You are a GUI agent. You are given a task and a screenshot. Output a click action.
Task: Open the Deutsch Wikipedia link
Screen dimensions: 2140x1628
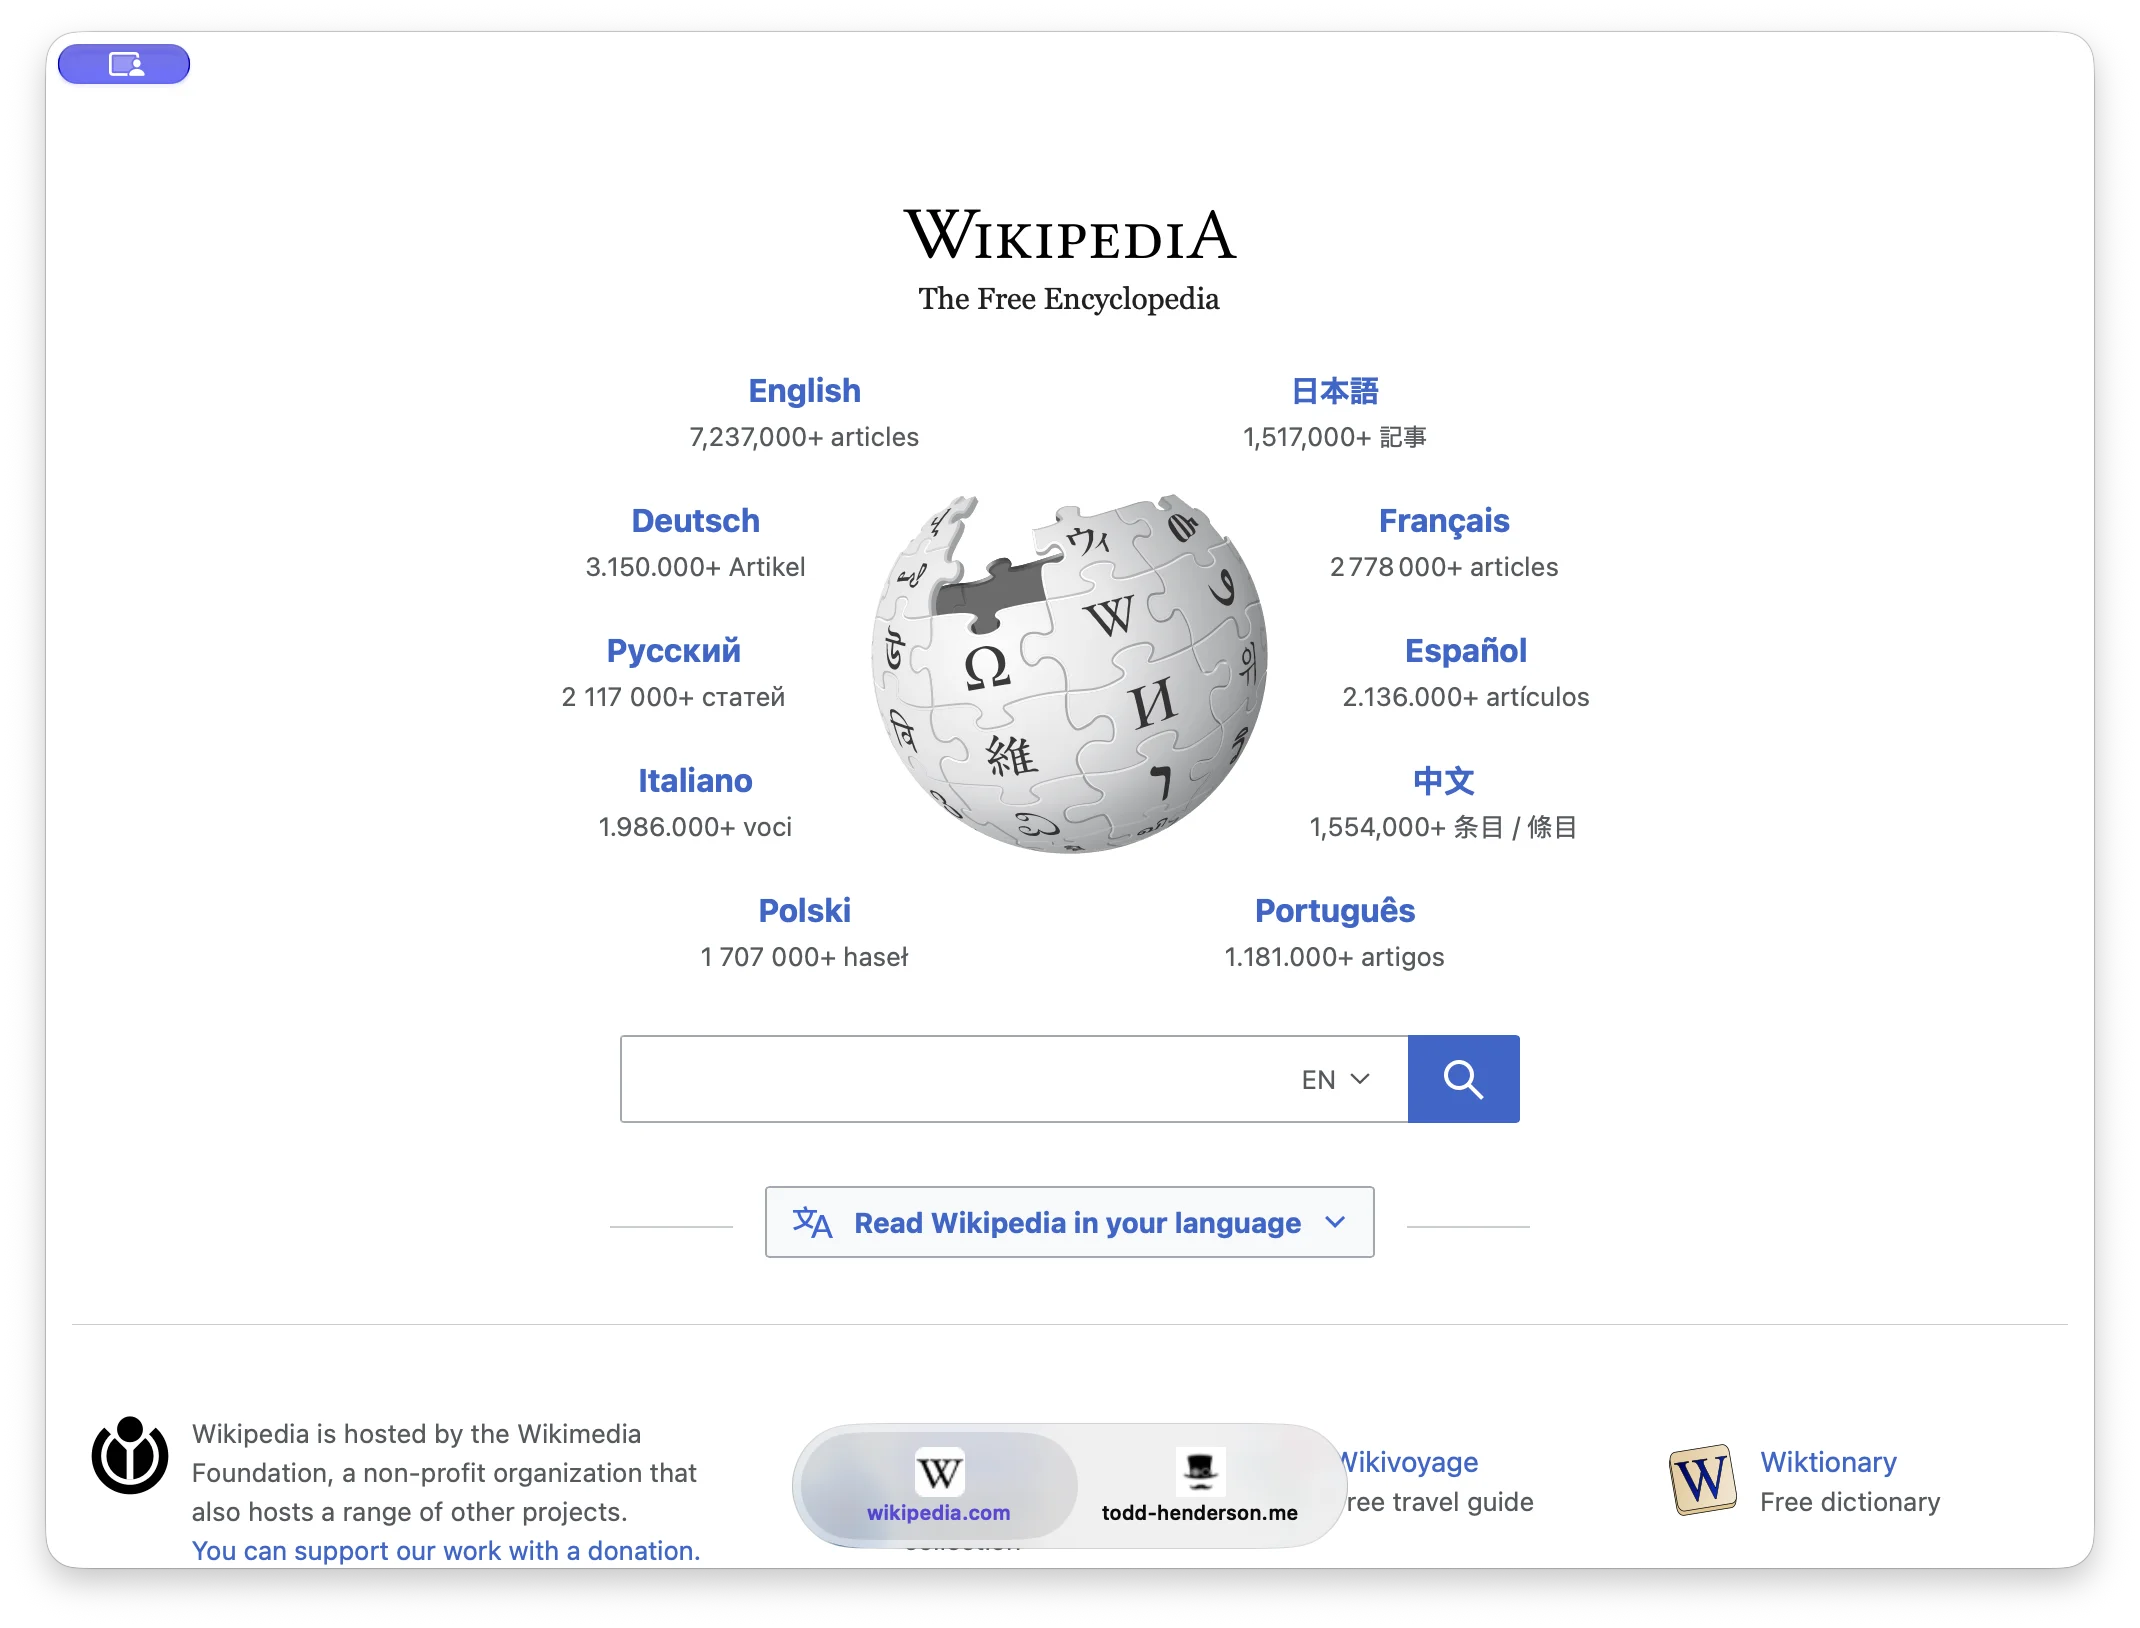[695, 520]
